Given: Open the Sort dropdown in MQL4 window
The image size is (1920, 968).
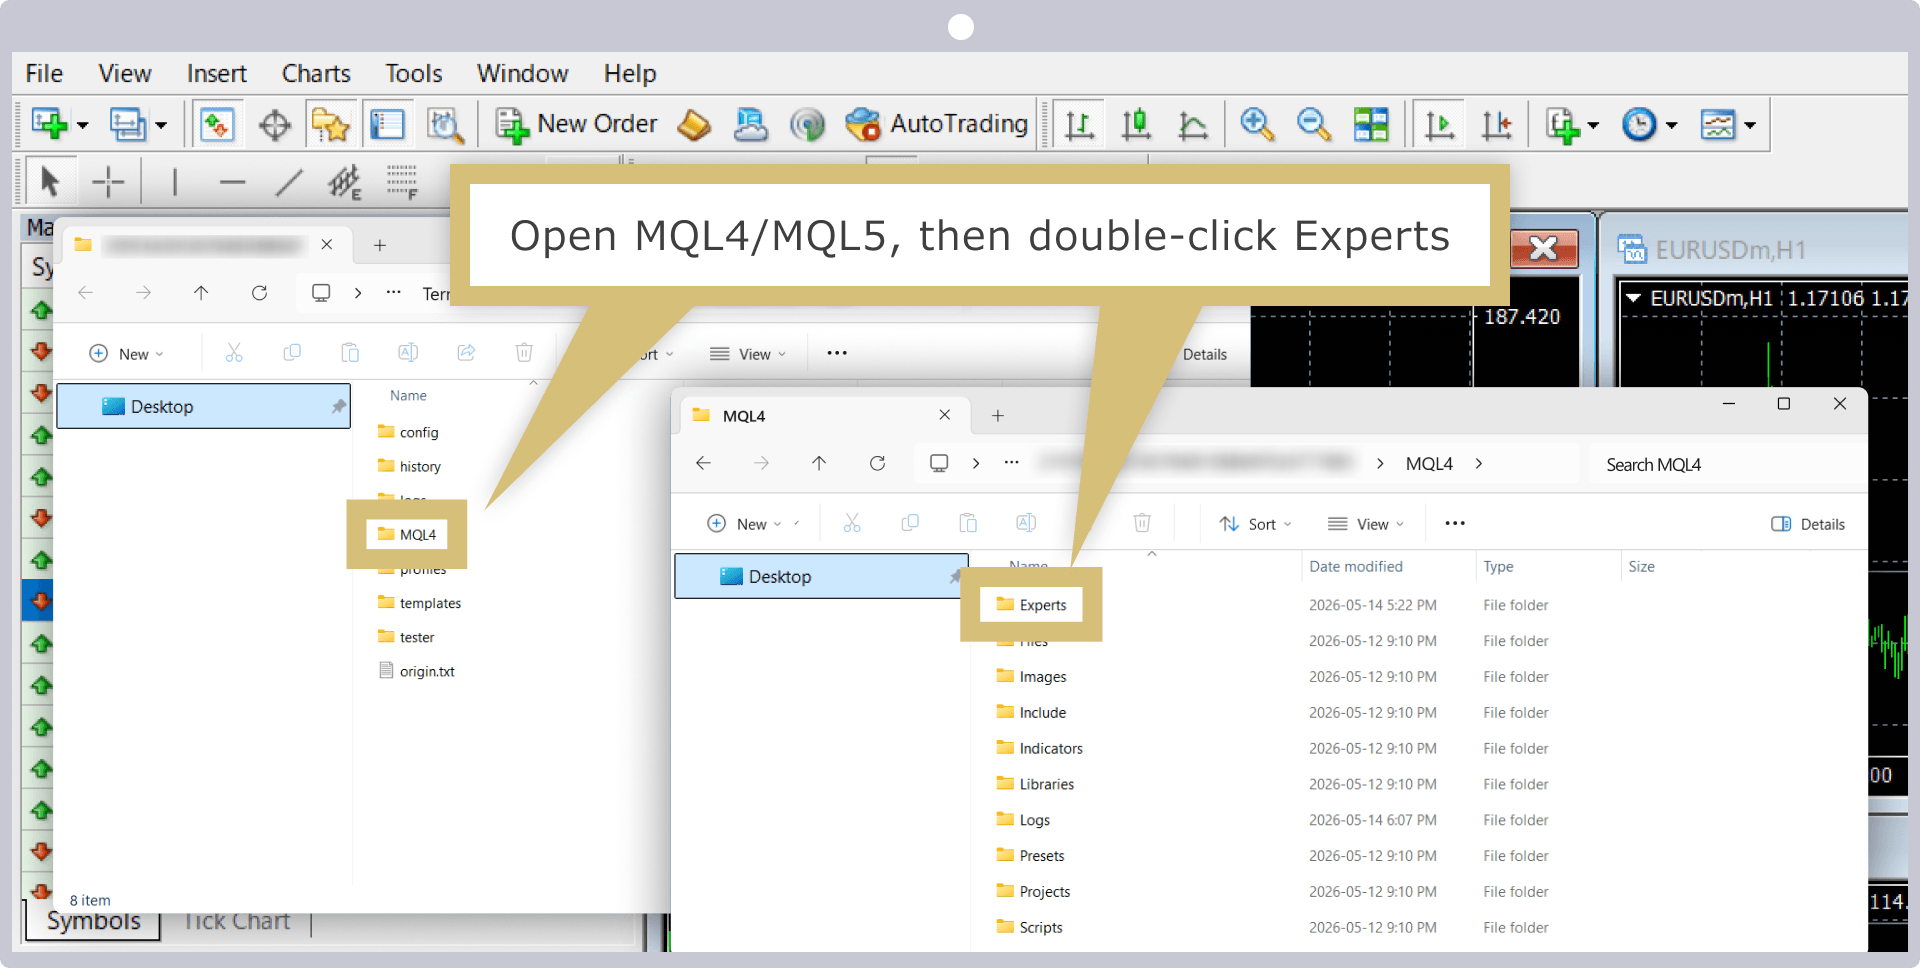Looking at the screenshot, I should (1256, 524).
